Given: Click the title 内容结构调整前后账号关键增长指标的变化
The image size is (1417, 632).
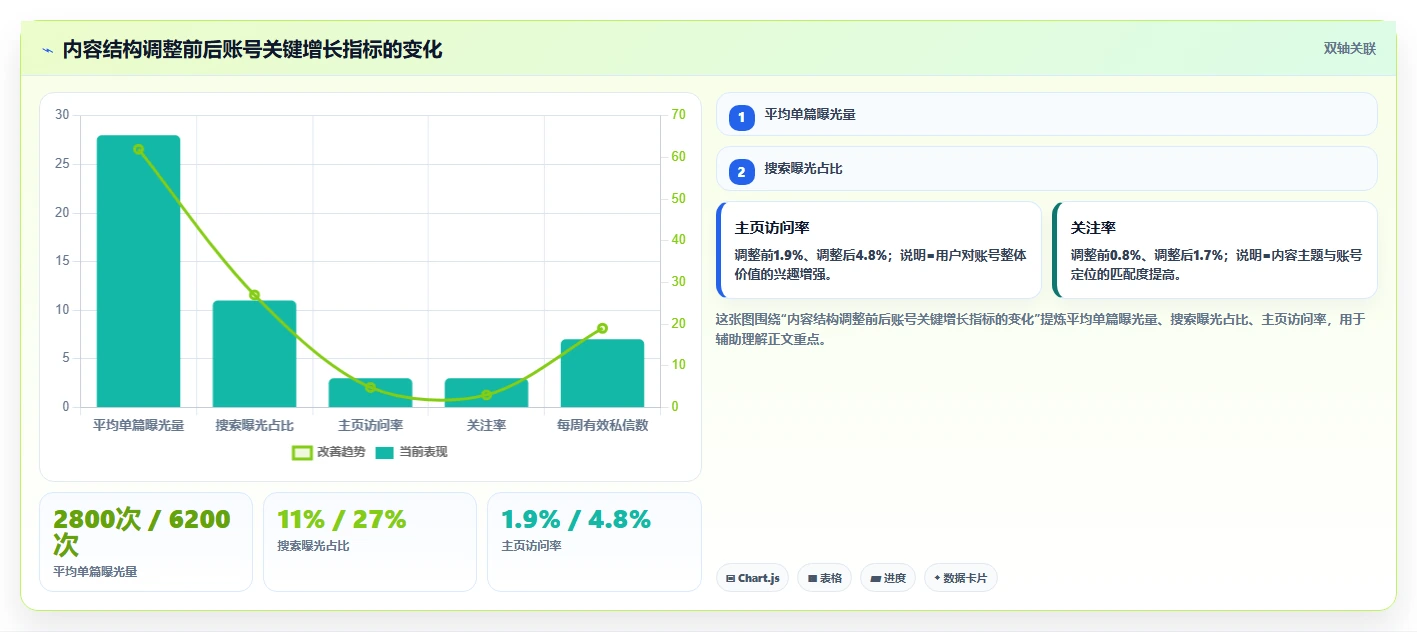Looking at the screenshot, I should pyautogui.click(x=252, y=50).
